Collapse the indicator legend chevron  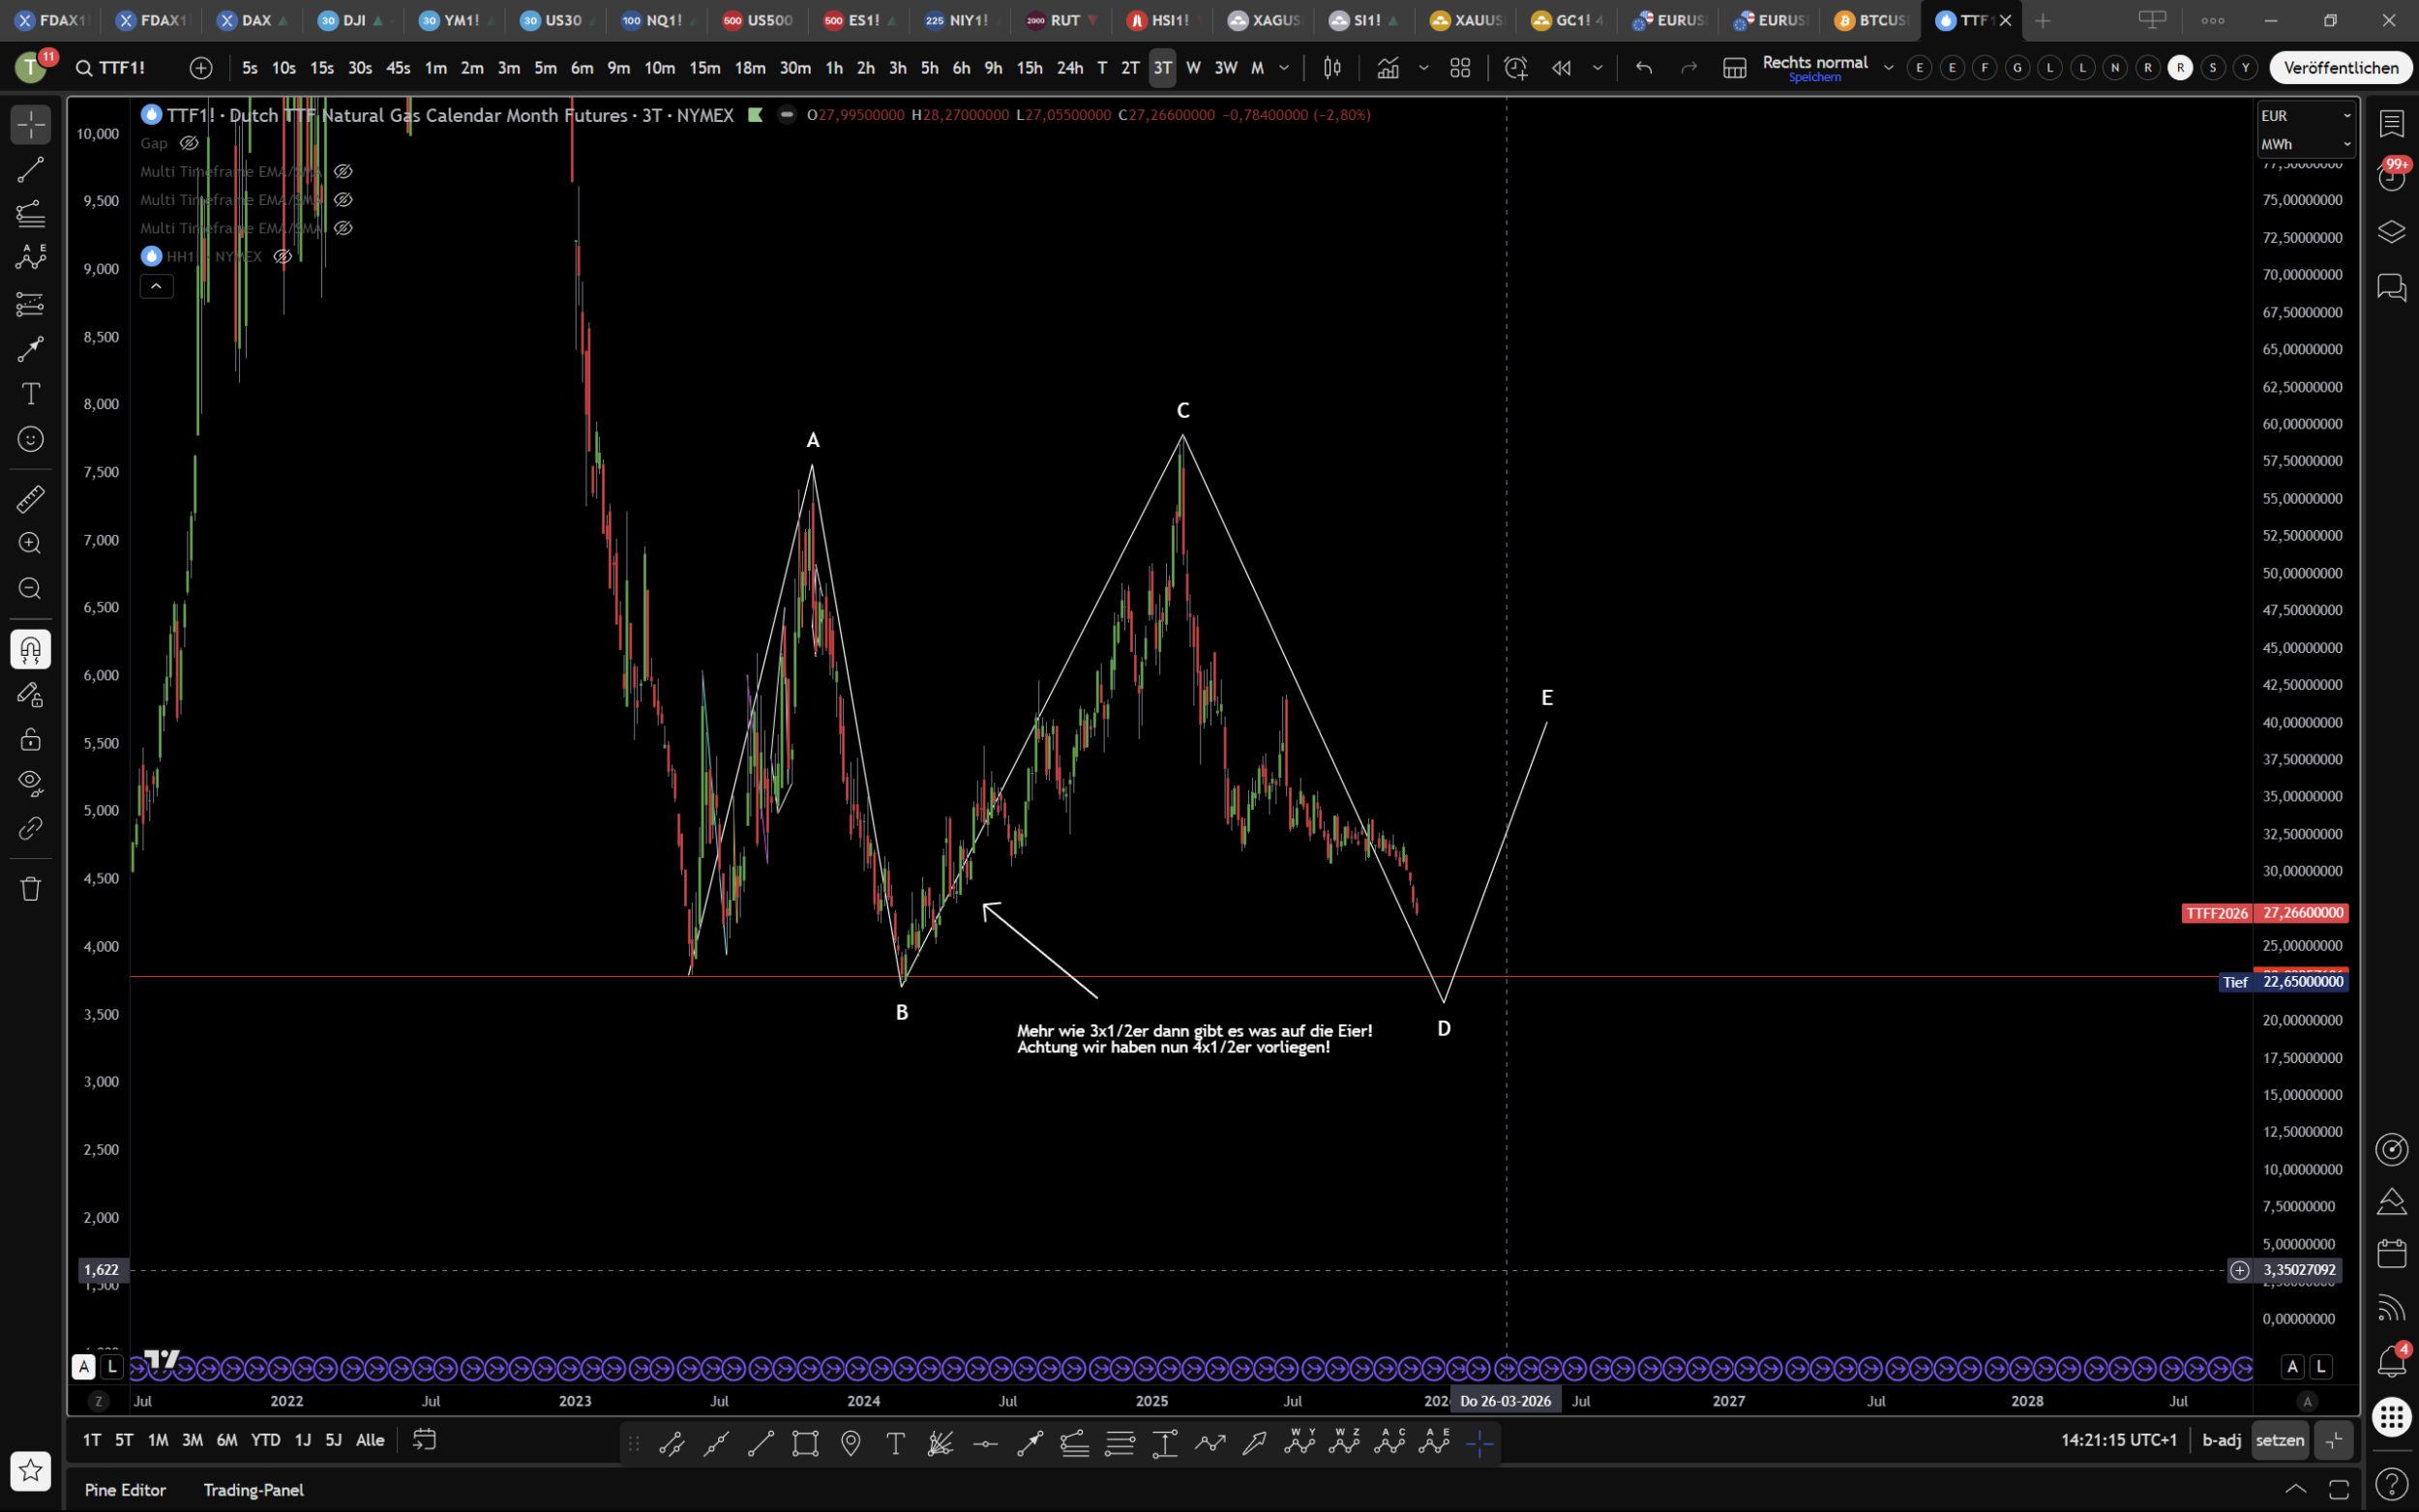click(156, 287)
